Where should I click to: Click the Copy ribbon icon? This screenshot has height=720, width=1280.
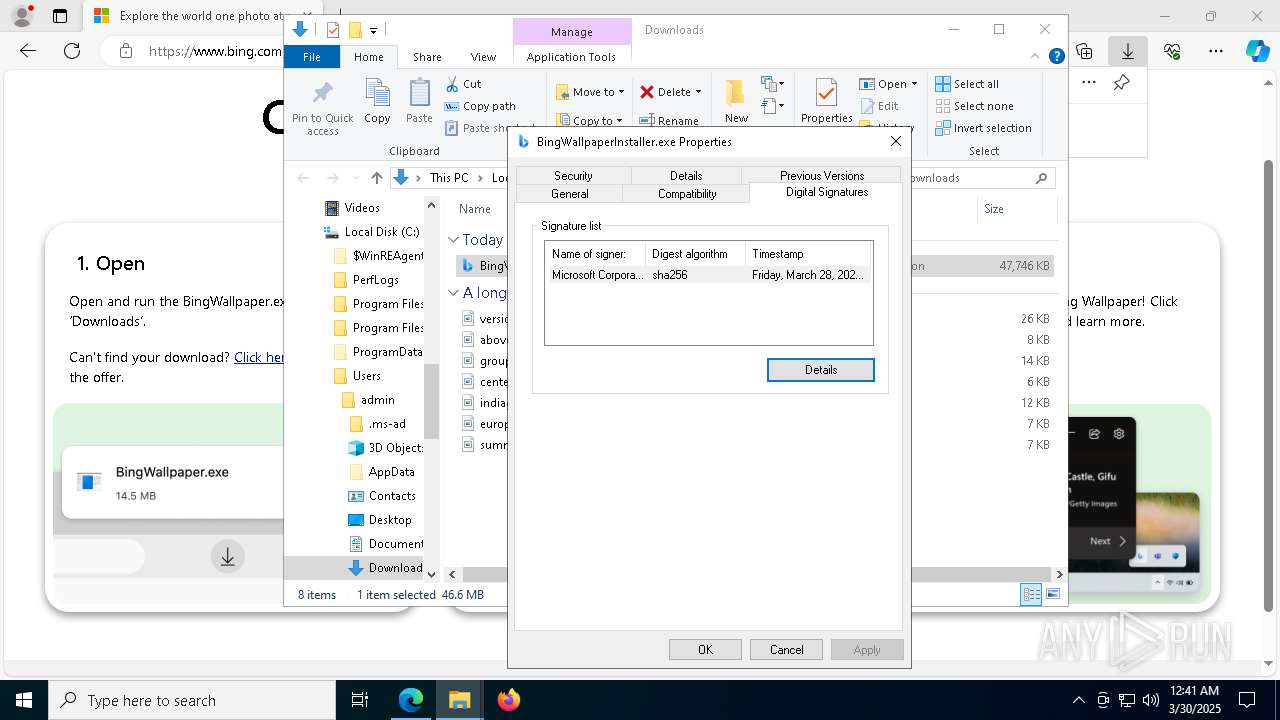377,94
